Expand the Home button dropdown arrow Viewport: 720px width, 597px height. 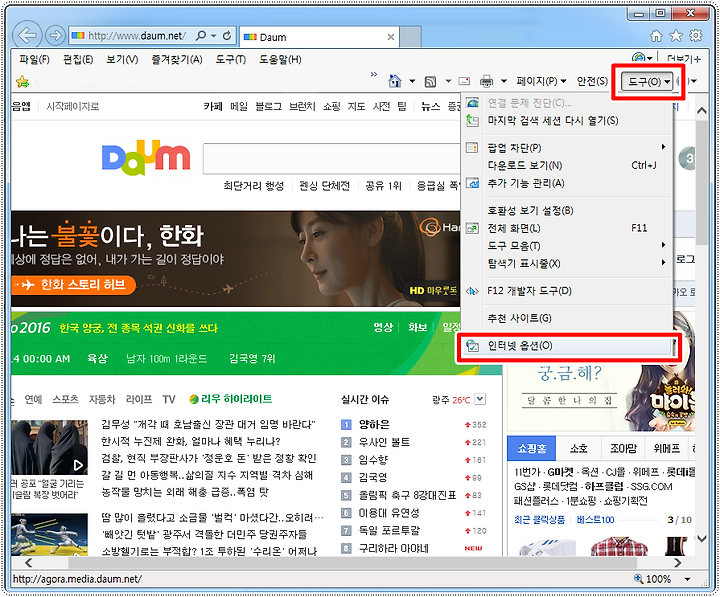click(x=412, y=81)
